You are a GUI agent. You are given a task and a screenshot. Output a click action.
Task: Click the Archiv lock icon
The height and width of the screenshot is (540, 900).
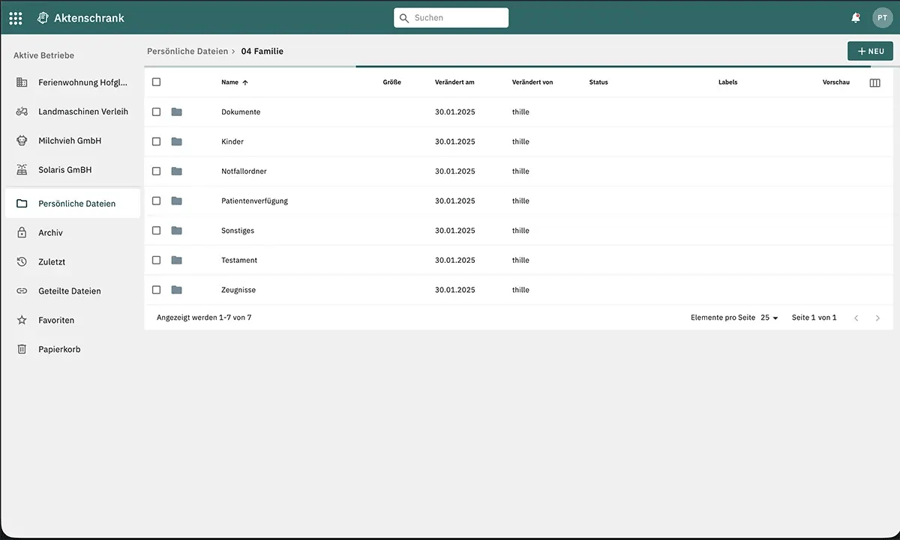coord(22,232)
